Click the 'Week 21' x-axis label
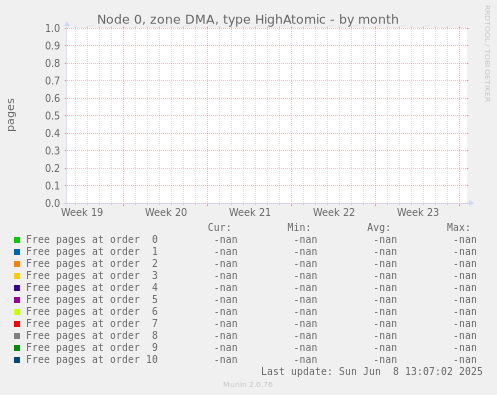This screenshot has height=395, width=497. [250, 212]
